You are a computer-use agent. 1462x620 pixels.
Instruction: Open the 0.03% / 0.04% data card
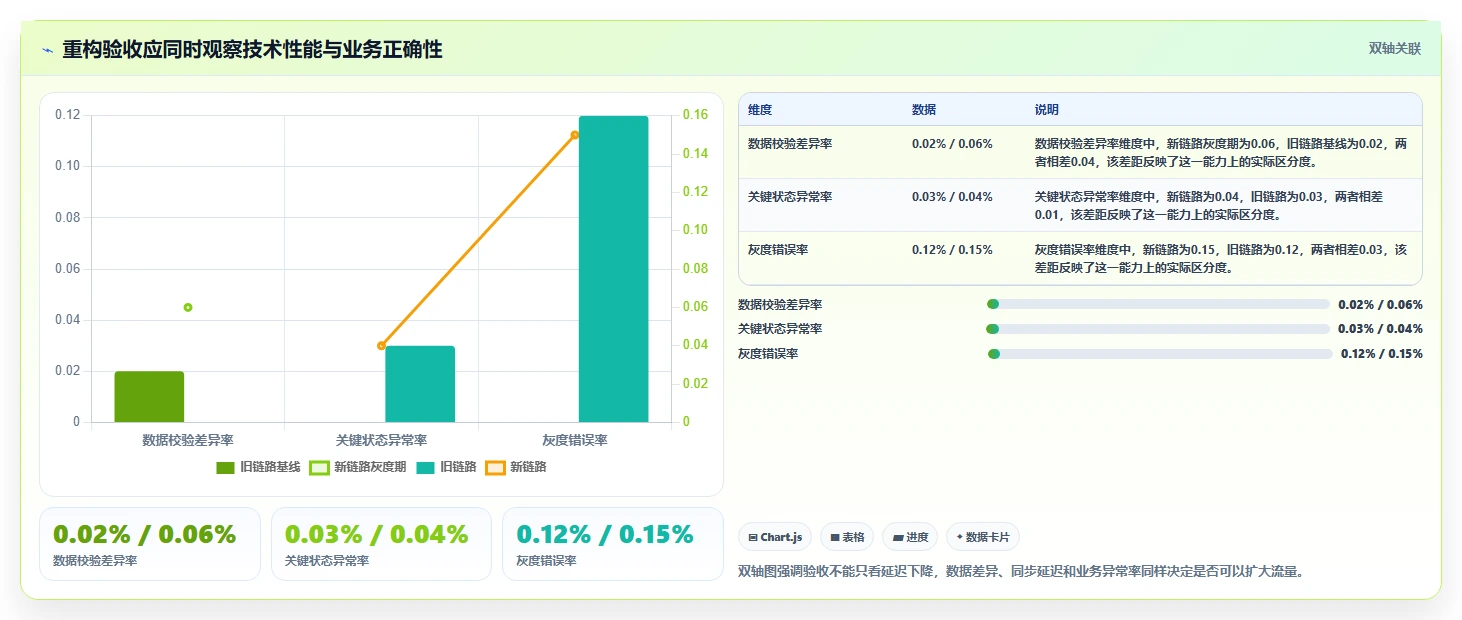[x=381, y=544]
